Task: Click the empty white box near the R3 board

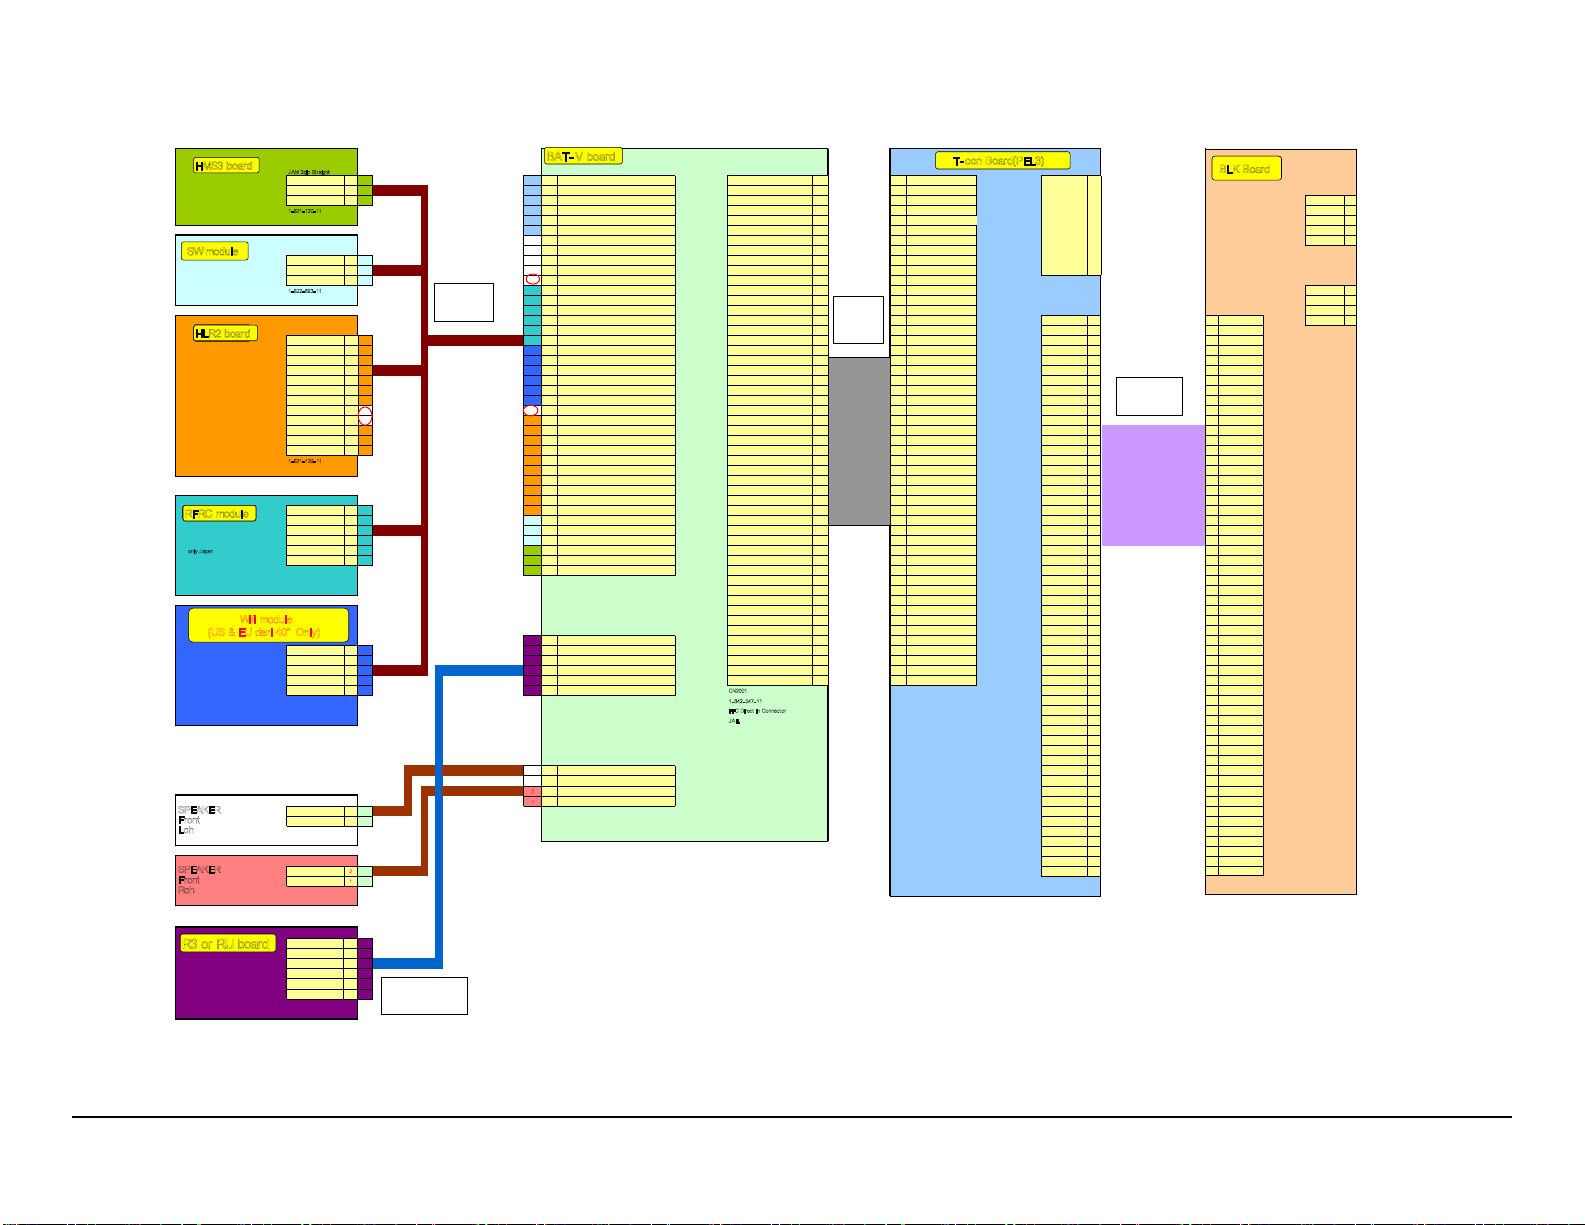Action: [x=424, y=996]
